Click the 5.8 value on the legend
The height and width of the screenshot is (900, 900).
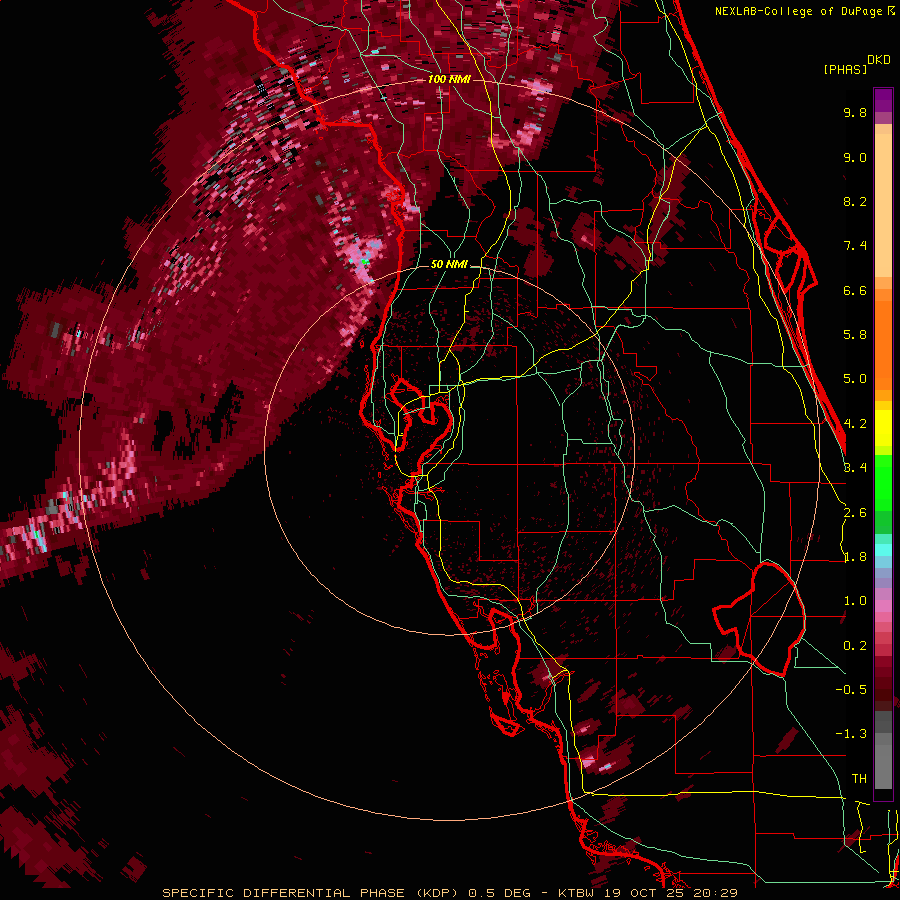click(x=855, y=335)
